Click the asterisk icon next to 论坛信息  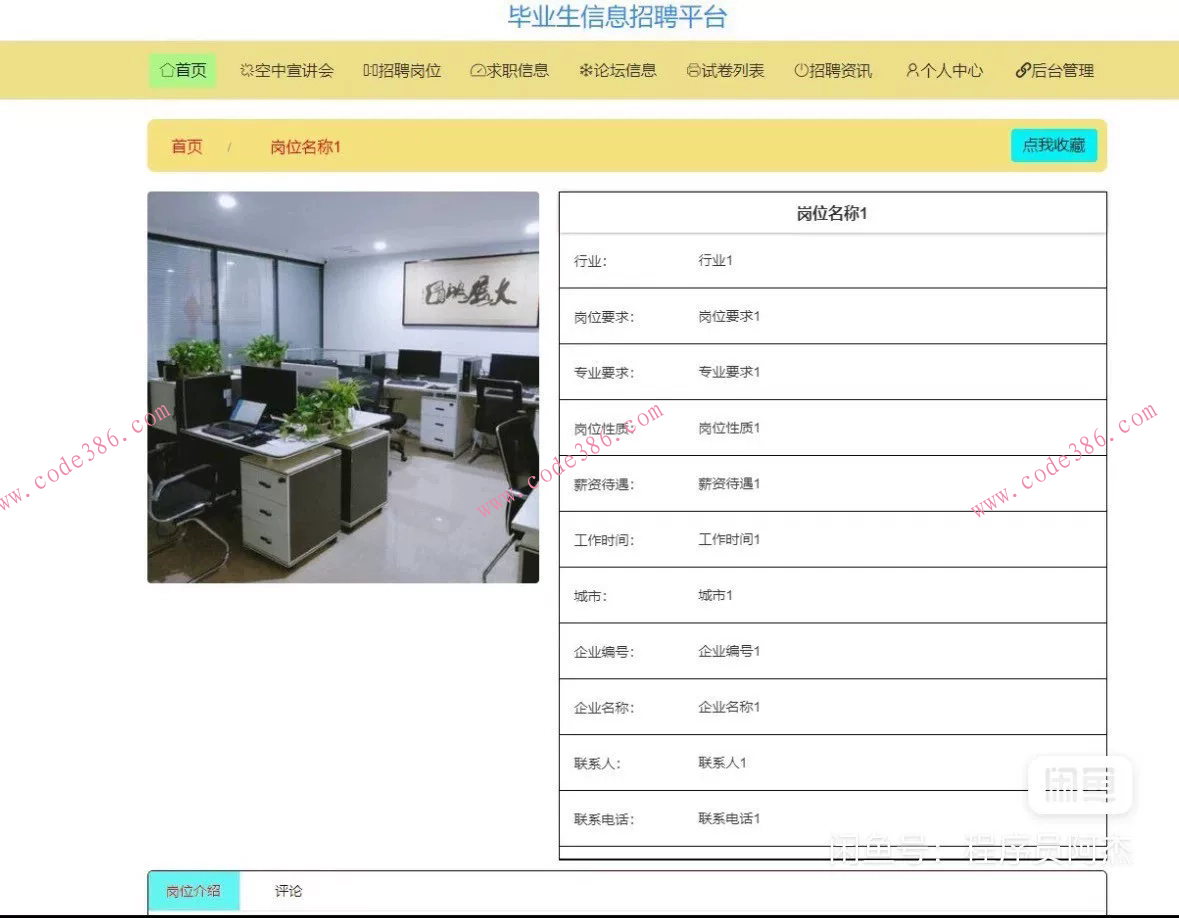[x=588, y=70]
